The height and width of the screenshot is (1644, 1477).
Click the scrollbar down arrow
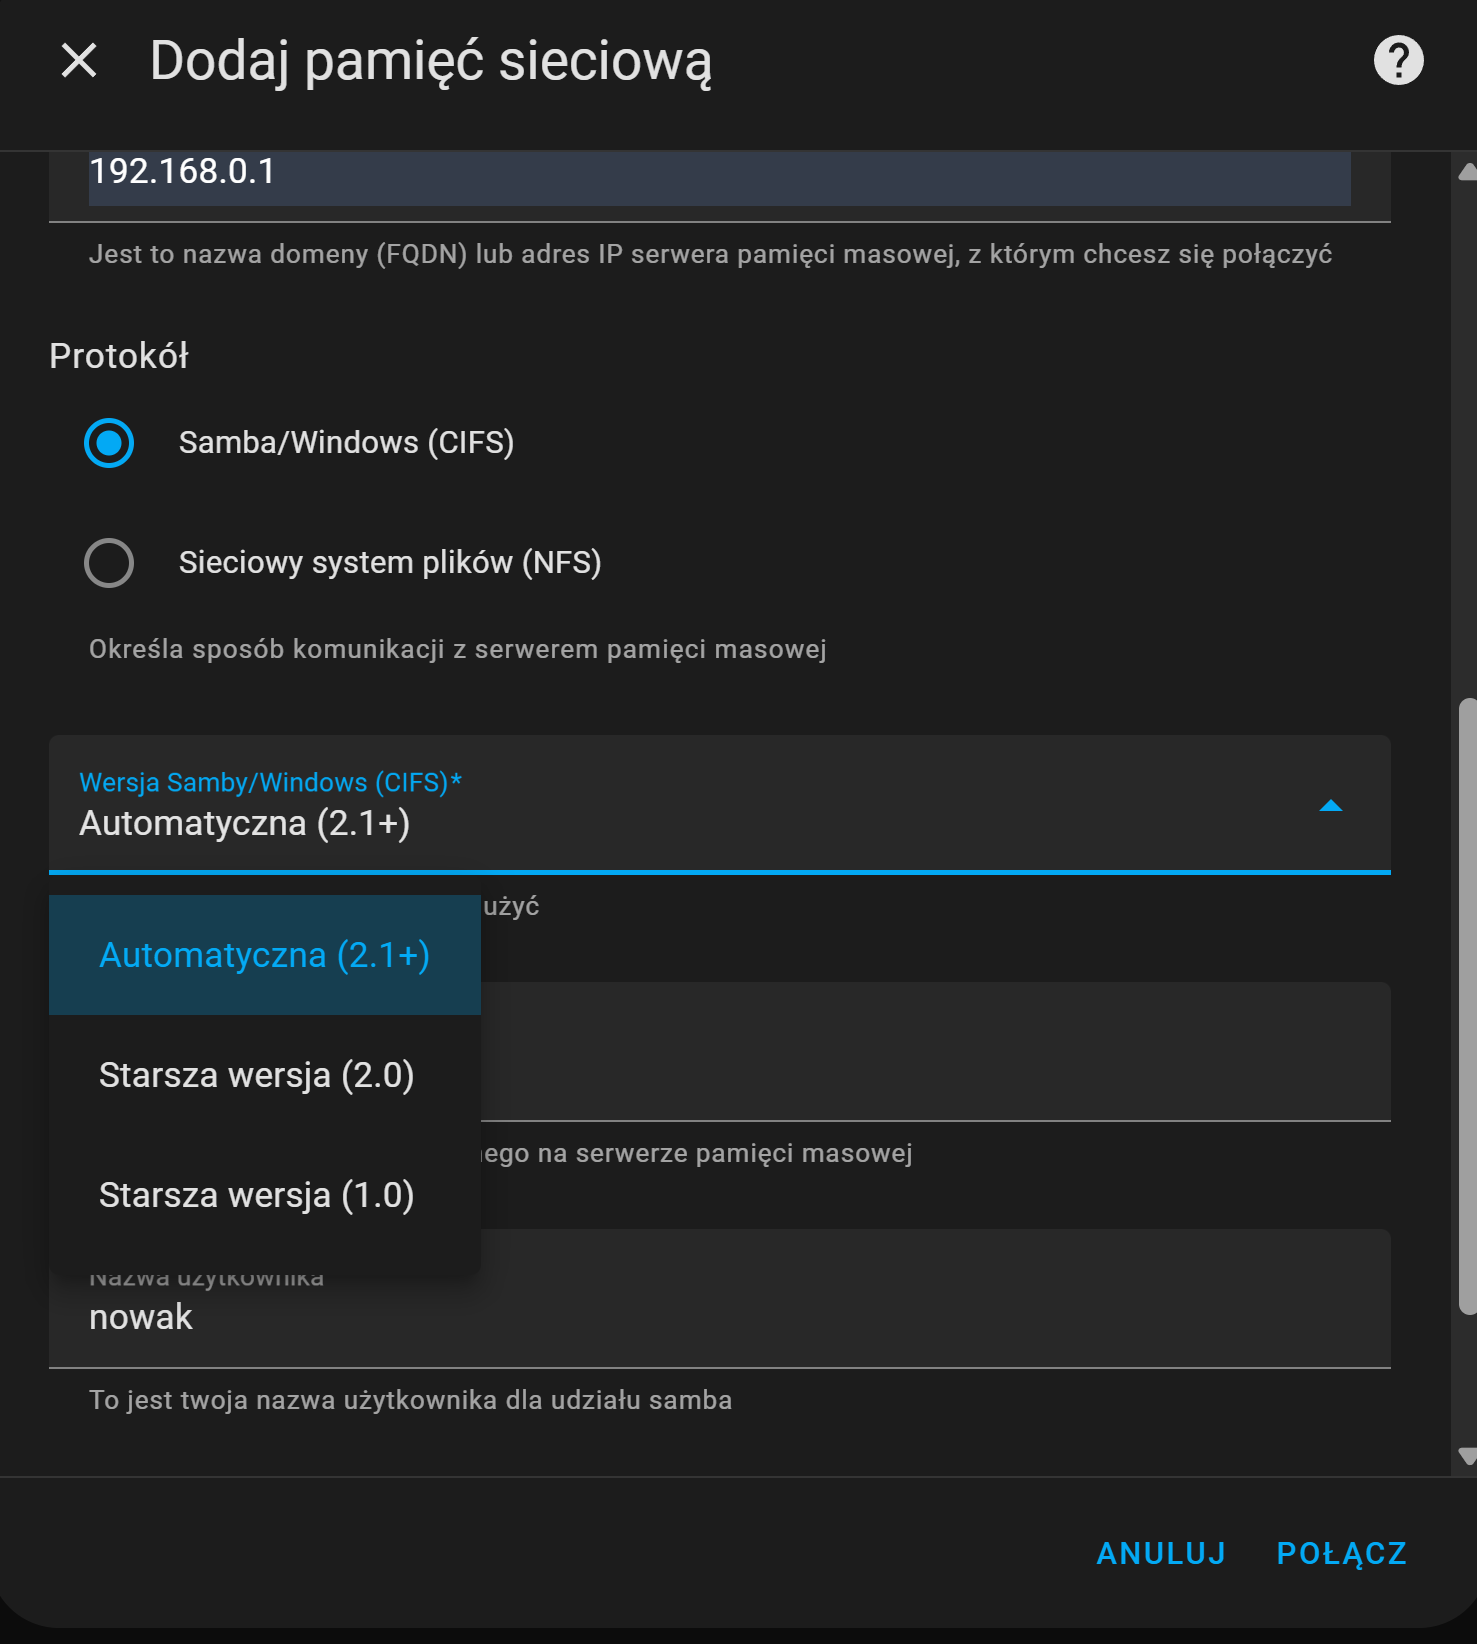pyautogui.click(x=1466, y=1456)
